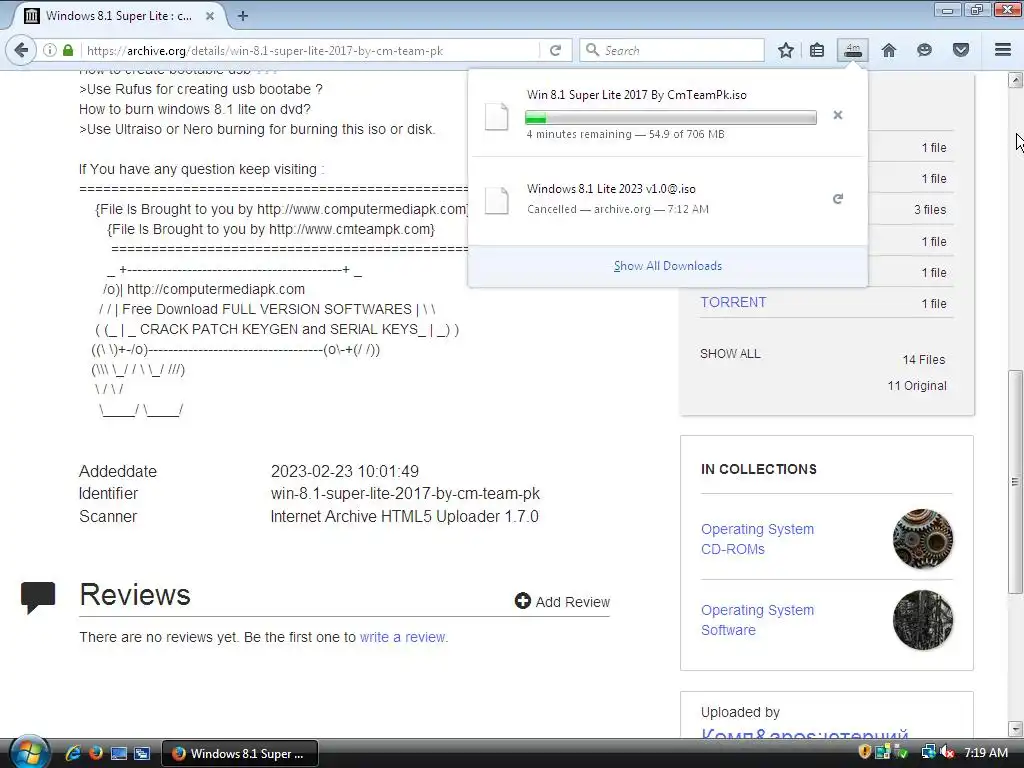Click the download progress bar
The image size is (1024, 768).
[671, 118]
